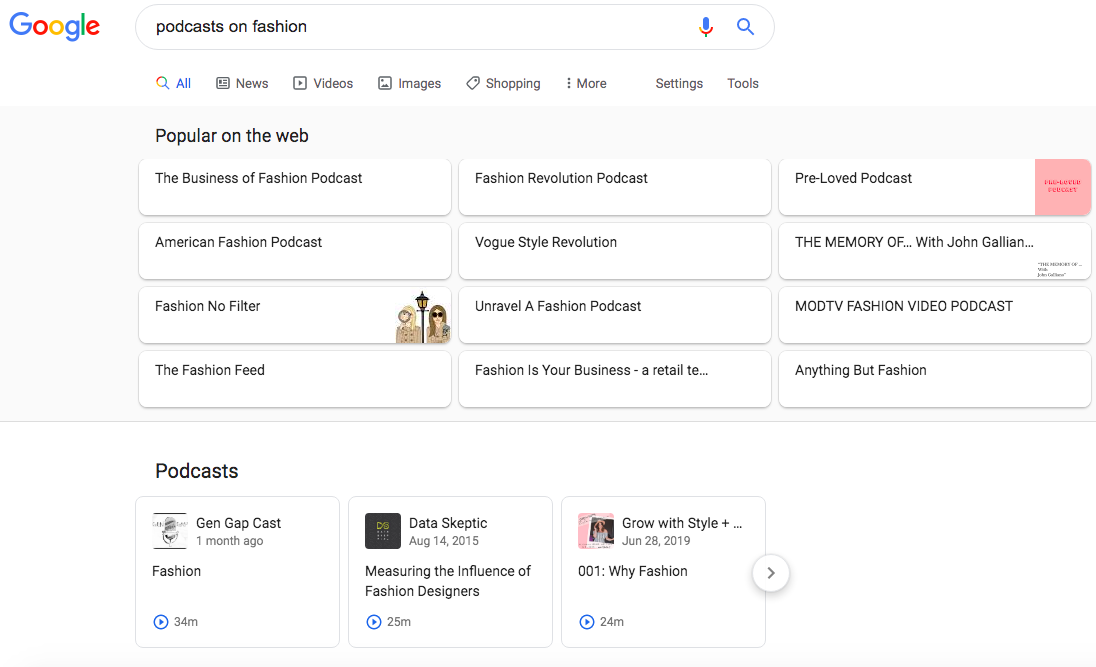The width and height of the screenshot is (1096, 667).
Task: Click the blue search magnifier icon
Action: pyautogui.click(x=746, y=27)
